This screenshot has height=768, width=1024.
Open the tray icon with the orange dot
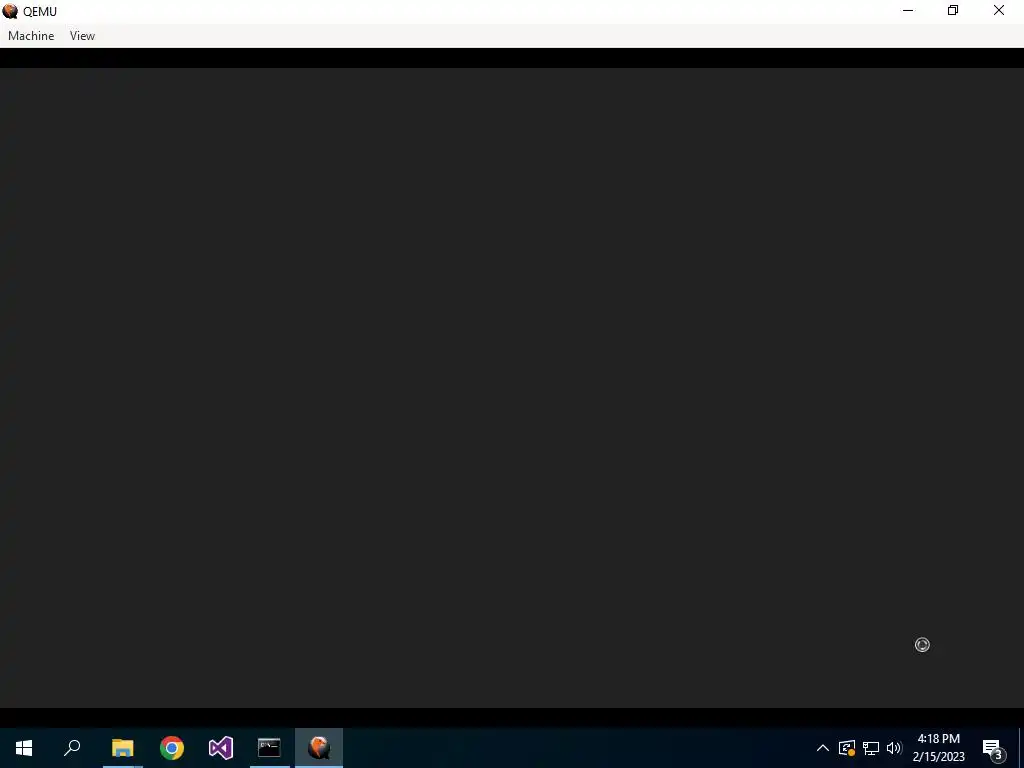tap(847, 748)
